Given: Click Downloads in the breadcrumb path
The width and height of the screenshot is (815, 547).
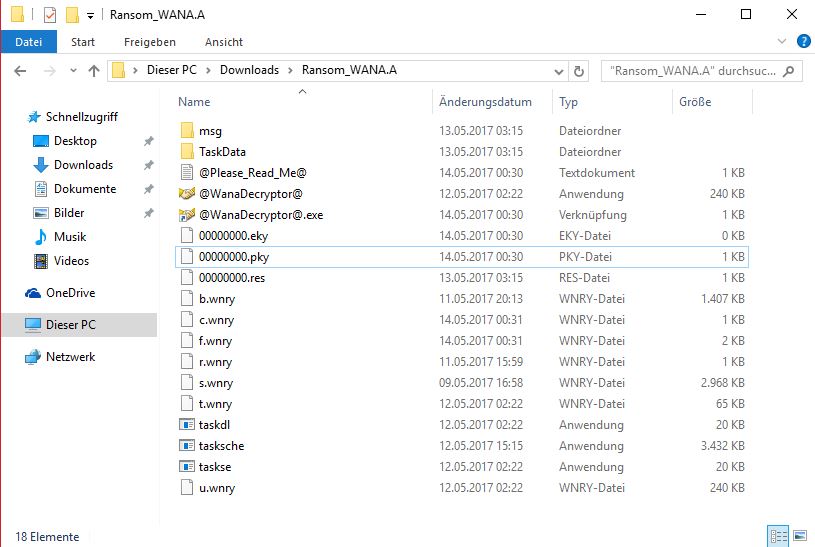Looking at the screenshot, I should [249, 71].
